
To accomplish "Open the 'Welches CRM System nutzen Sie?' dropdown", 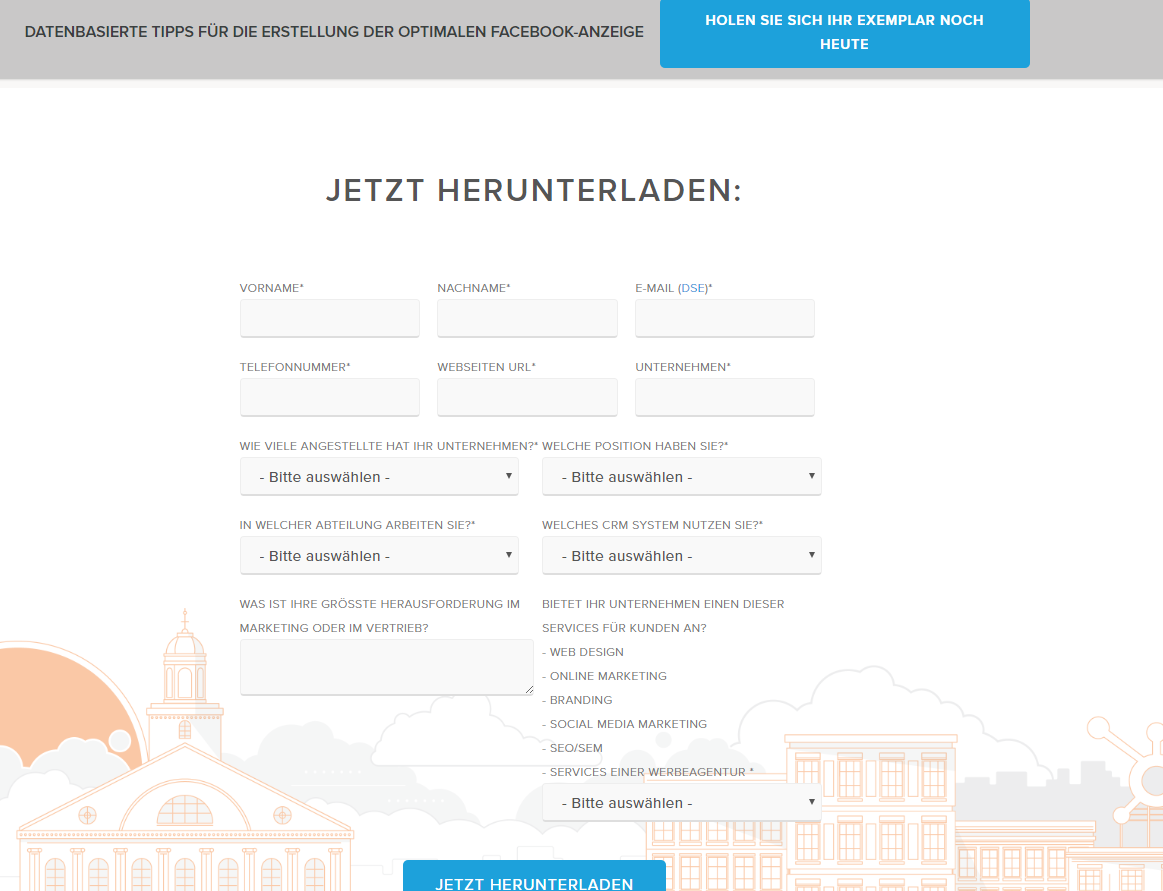I will point(681,555).
